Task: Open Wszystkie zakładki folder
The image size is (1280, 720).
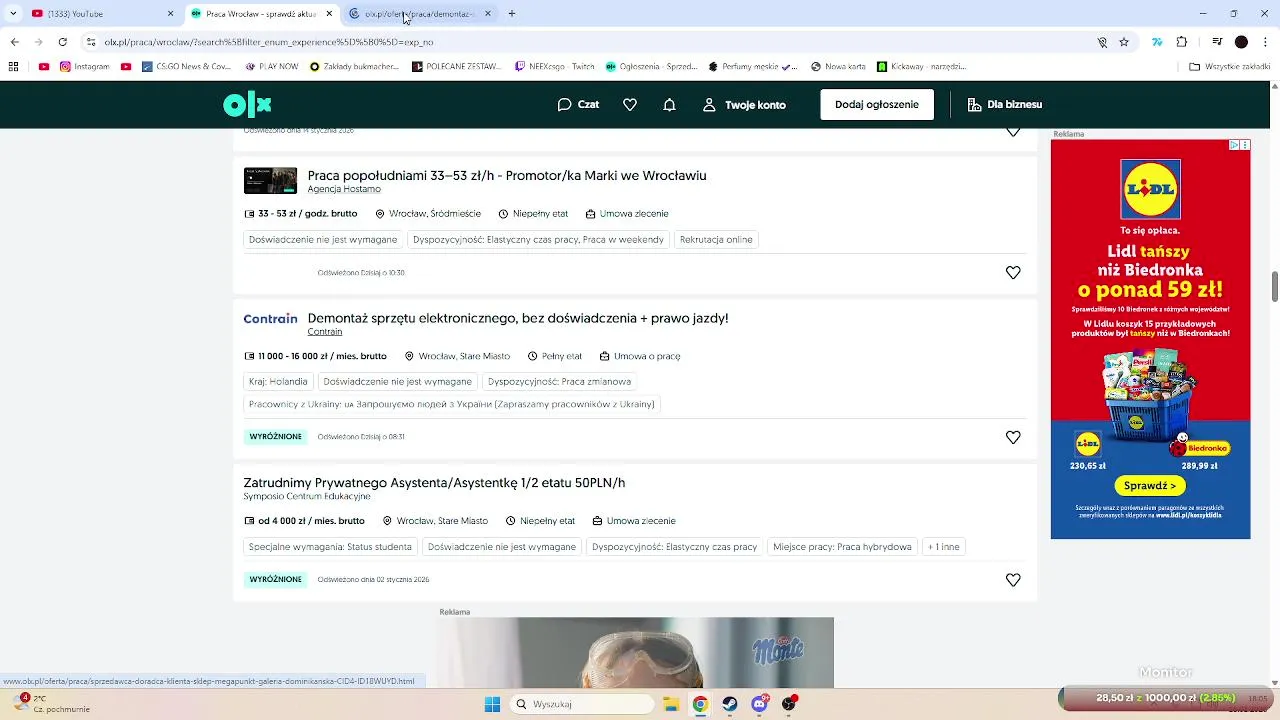Action: (x=1229, y=67)
